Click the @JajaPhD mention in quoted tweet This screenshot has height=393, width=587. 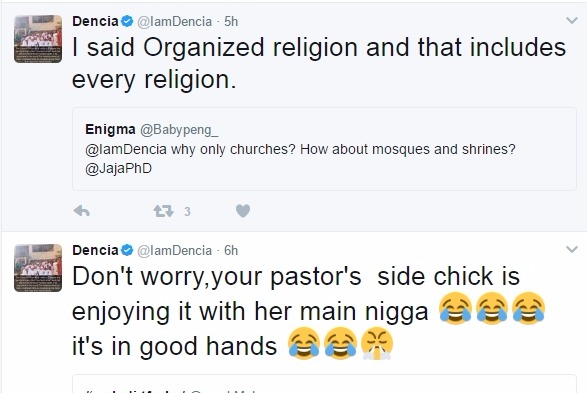pos(118,168)
